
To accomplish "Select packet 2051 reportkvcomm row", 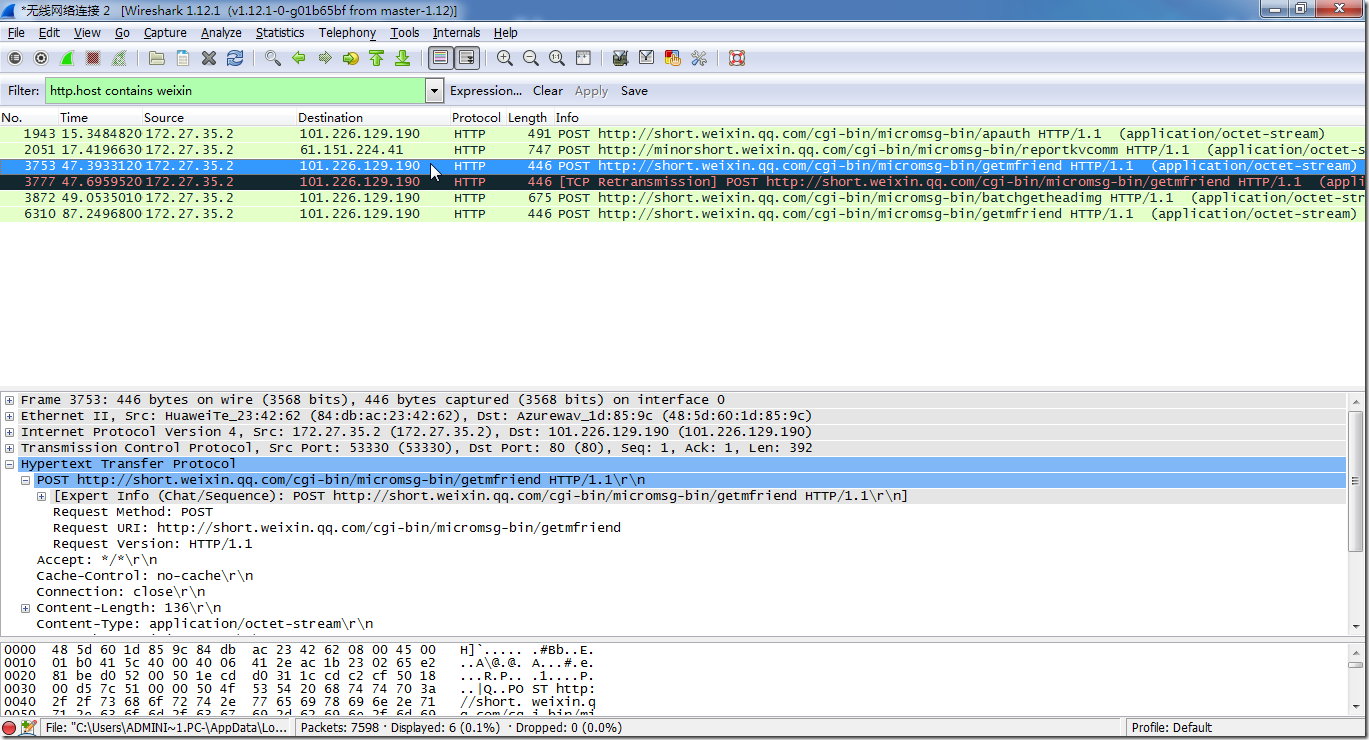I will 681,150.
